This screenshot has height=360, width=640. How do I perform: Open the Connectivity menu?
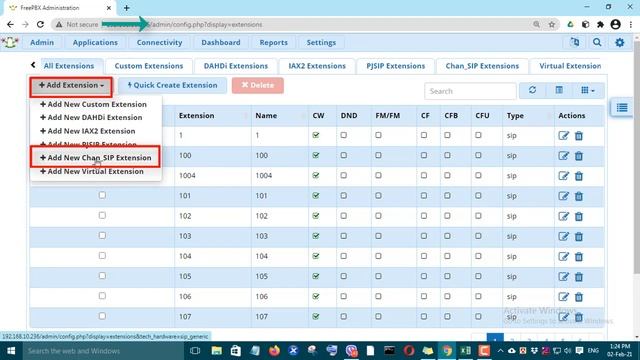click(x=160, y=42)
